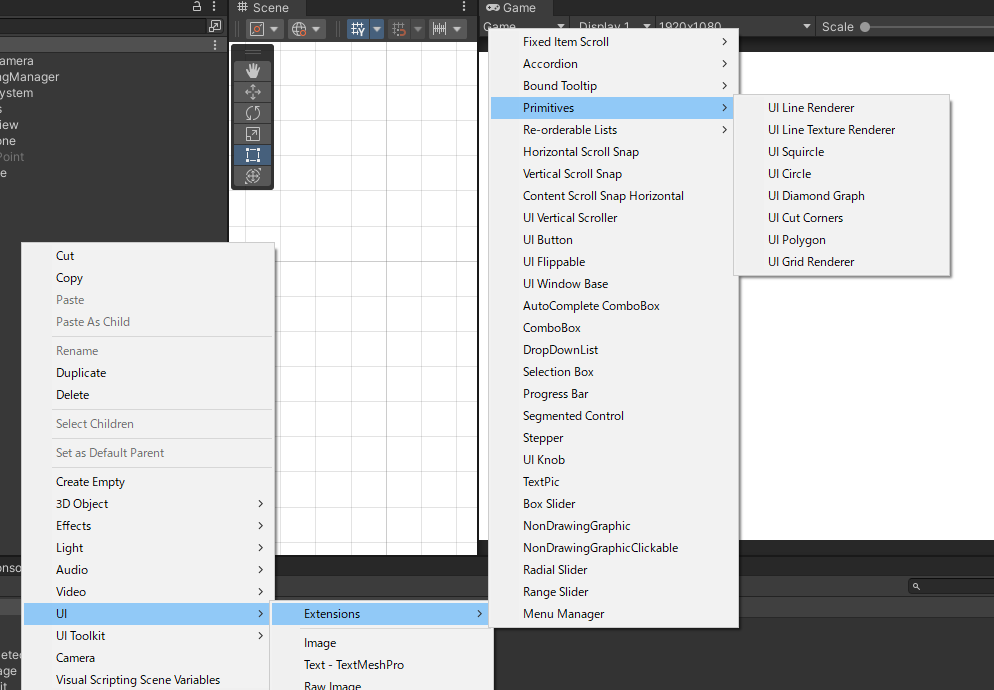The image size is (994, 690).
Task: Open the hierarchy scene row options
Action: coord(215,45)
